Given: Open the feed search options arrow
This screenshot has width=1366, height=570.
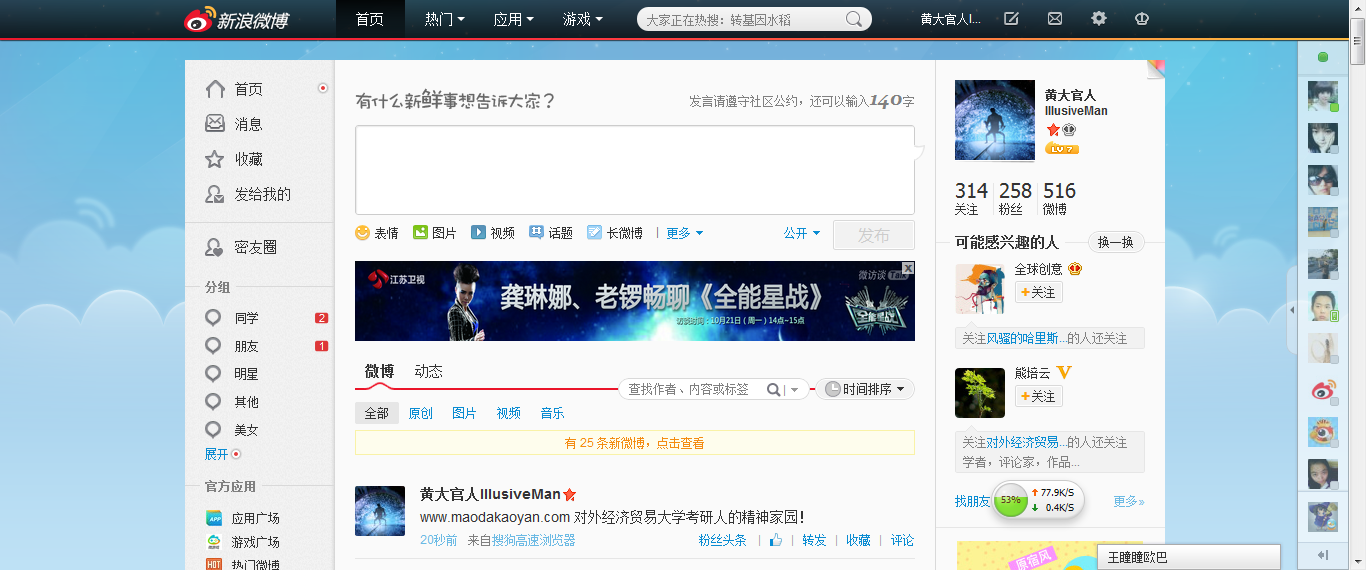Looking at the screenshot, I should [796, 390].
